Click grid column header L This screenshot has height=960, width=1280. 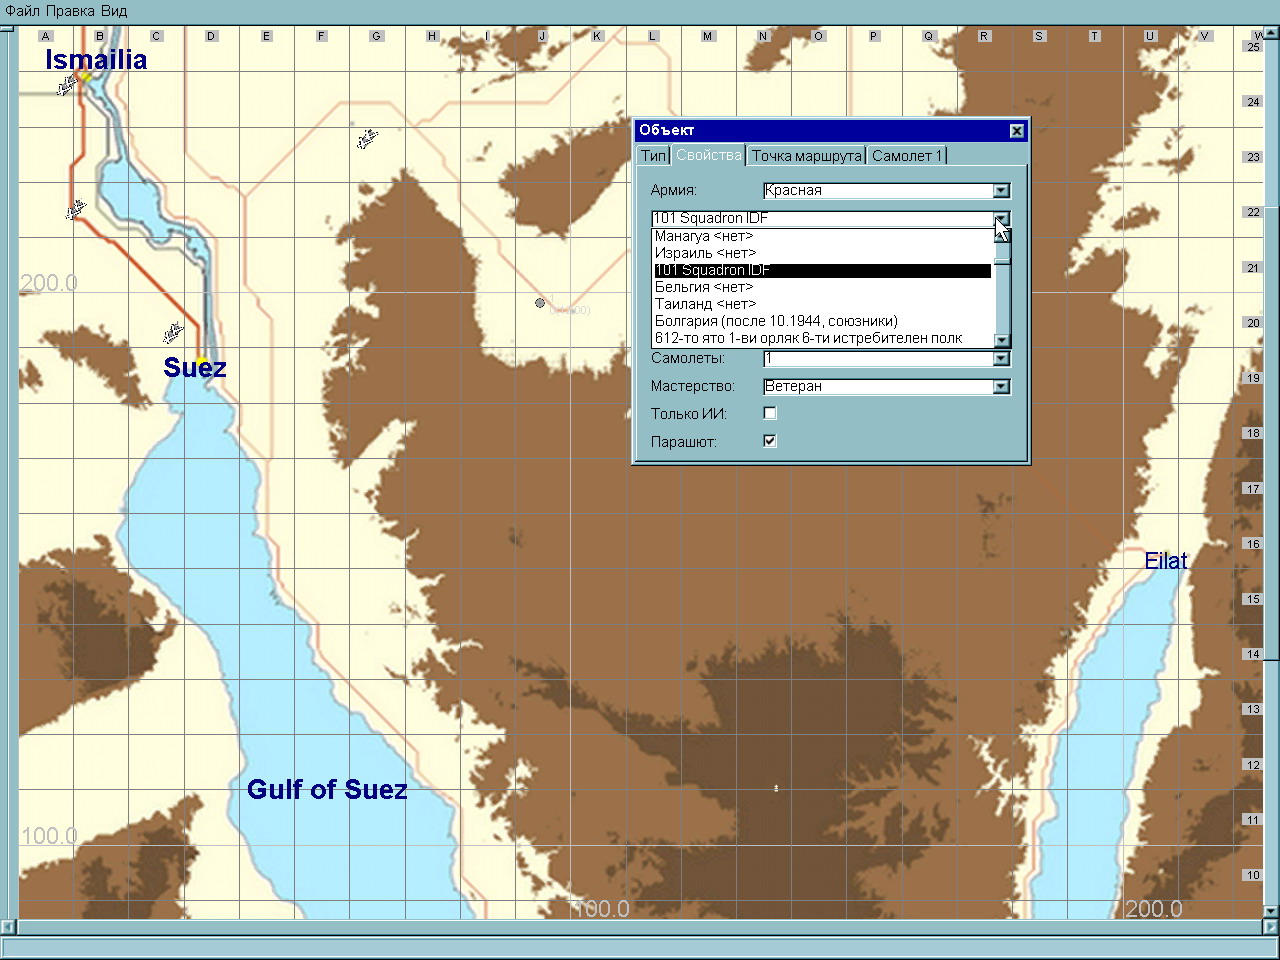pos(653,36)
